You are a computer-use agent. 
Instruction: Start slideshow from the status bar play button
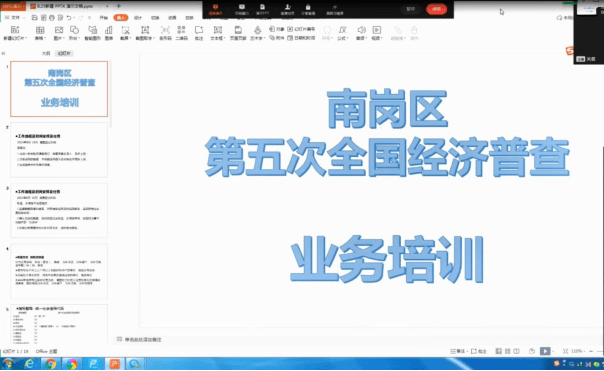point(545,351)
